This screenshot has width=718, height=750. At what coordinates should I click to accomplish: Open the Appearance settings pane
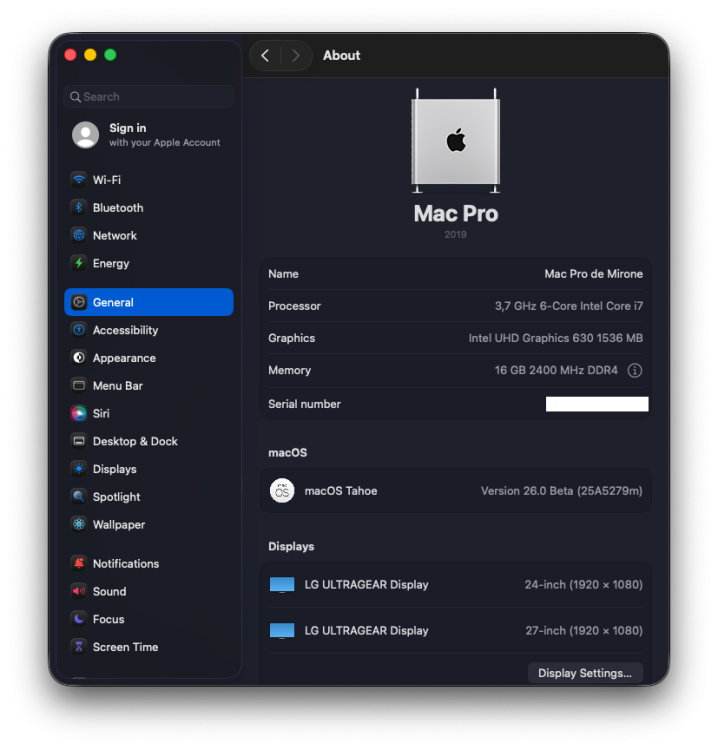[x=149, y=358]
